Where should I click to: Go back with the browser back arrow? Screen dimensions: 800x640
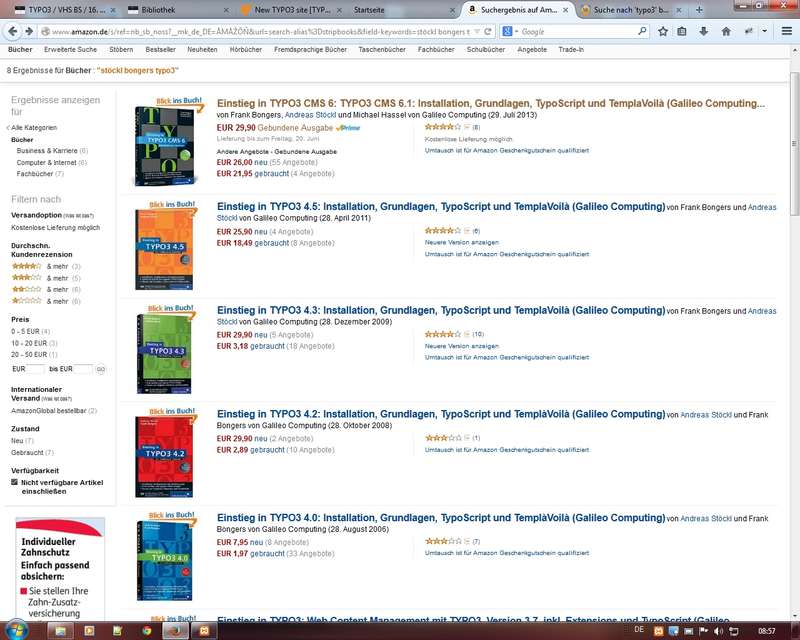point(12,32)
